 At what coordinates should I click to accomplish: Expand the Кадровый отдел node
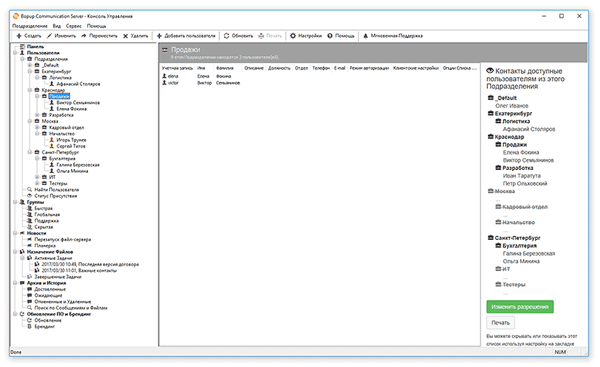pos(37,127)
